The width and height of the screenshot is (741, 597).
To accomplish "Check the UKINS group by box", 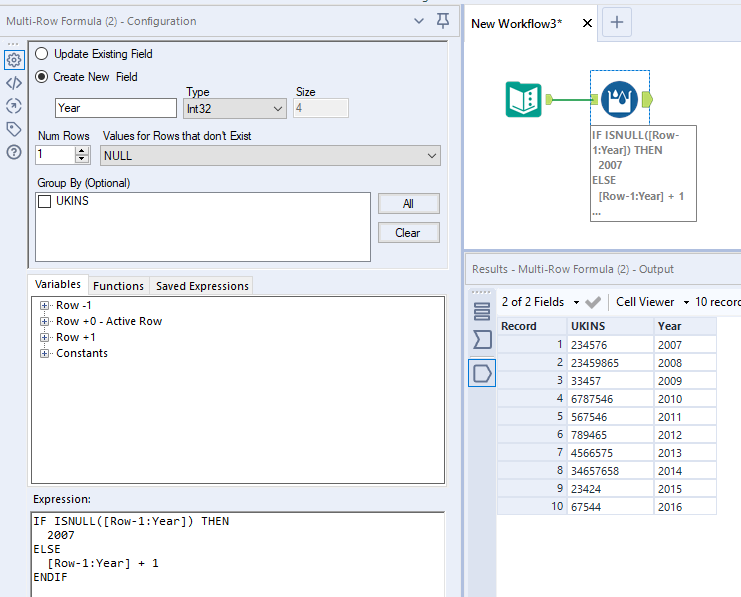I will click(44, 201).
